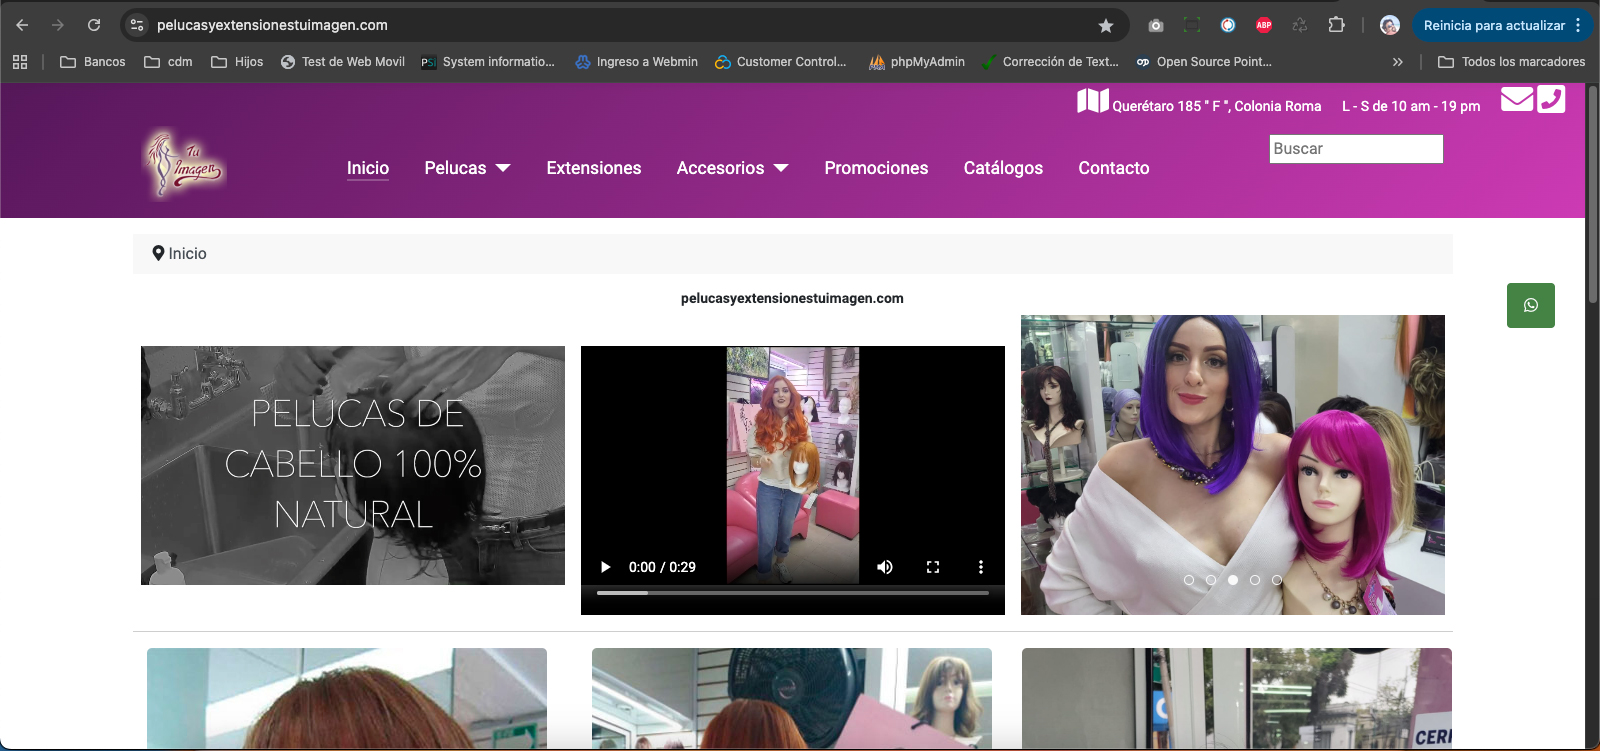This screenshot has width=1600, height=751.
Task: Select the second carousel dot indicator
Action: point(1211,580)
